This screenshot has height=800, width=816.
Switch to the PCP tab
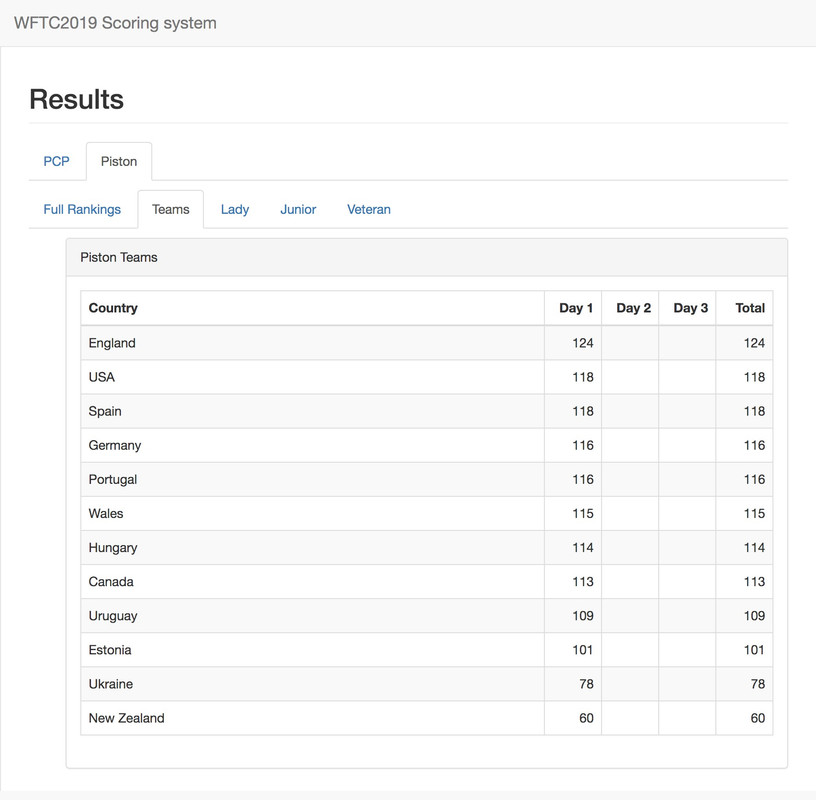click(x=56, y=161)
